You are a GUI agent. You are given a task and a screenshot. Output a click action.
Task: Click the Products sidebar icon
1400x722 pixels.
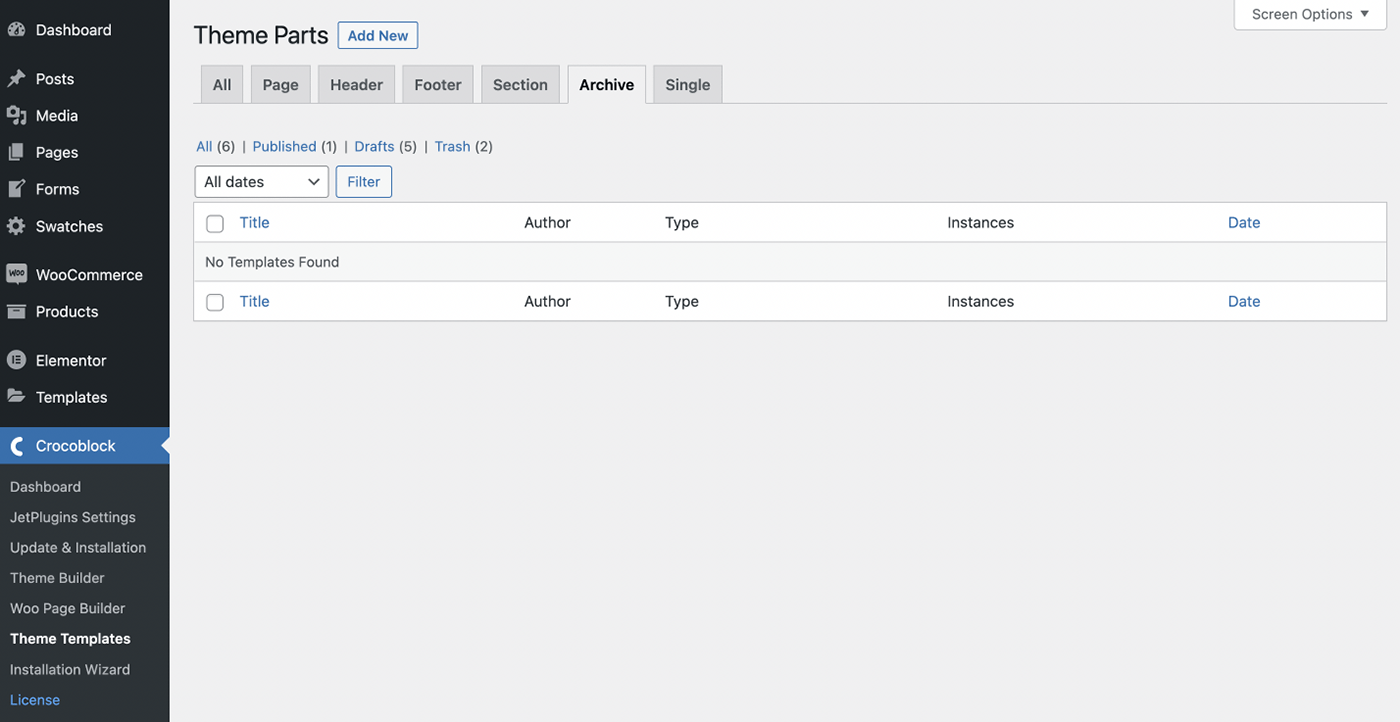16,311
